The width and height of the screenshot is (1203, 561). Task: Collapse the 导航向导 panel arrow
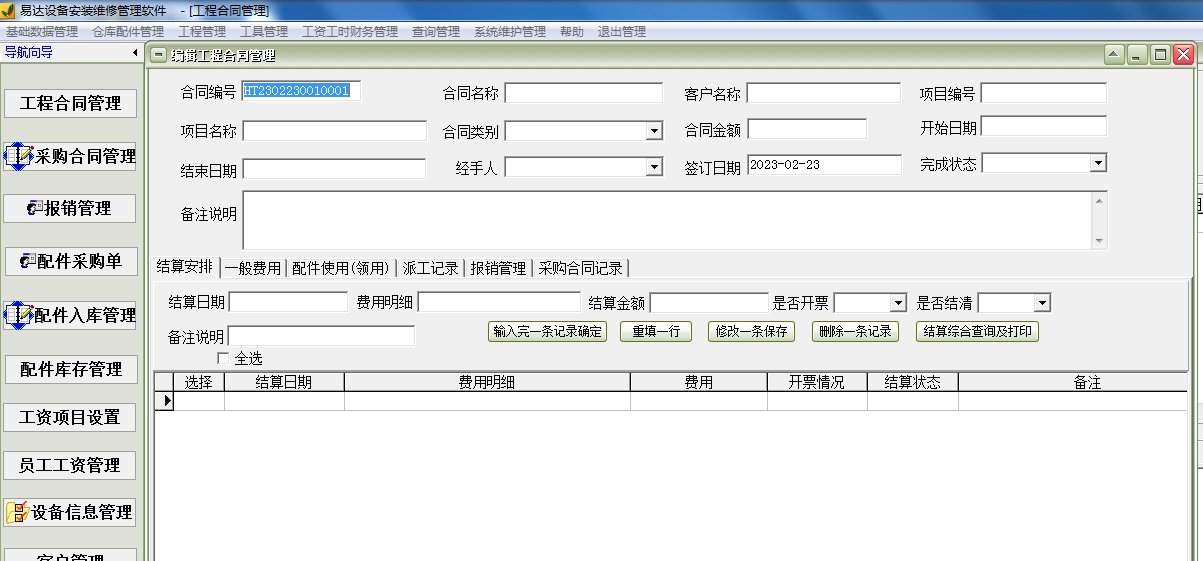point(135,52)
